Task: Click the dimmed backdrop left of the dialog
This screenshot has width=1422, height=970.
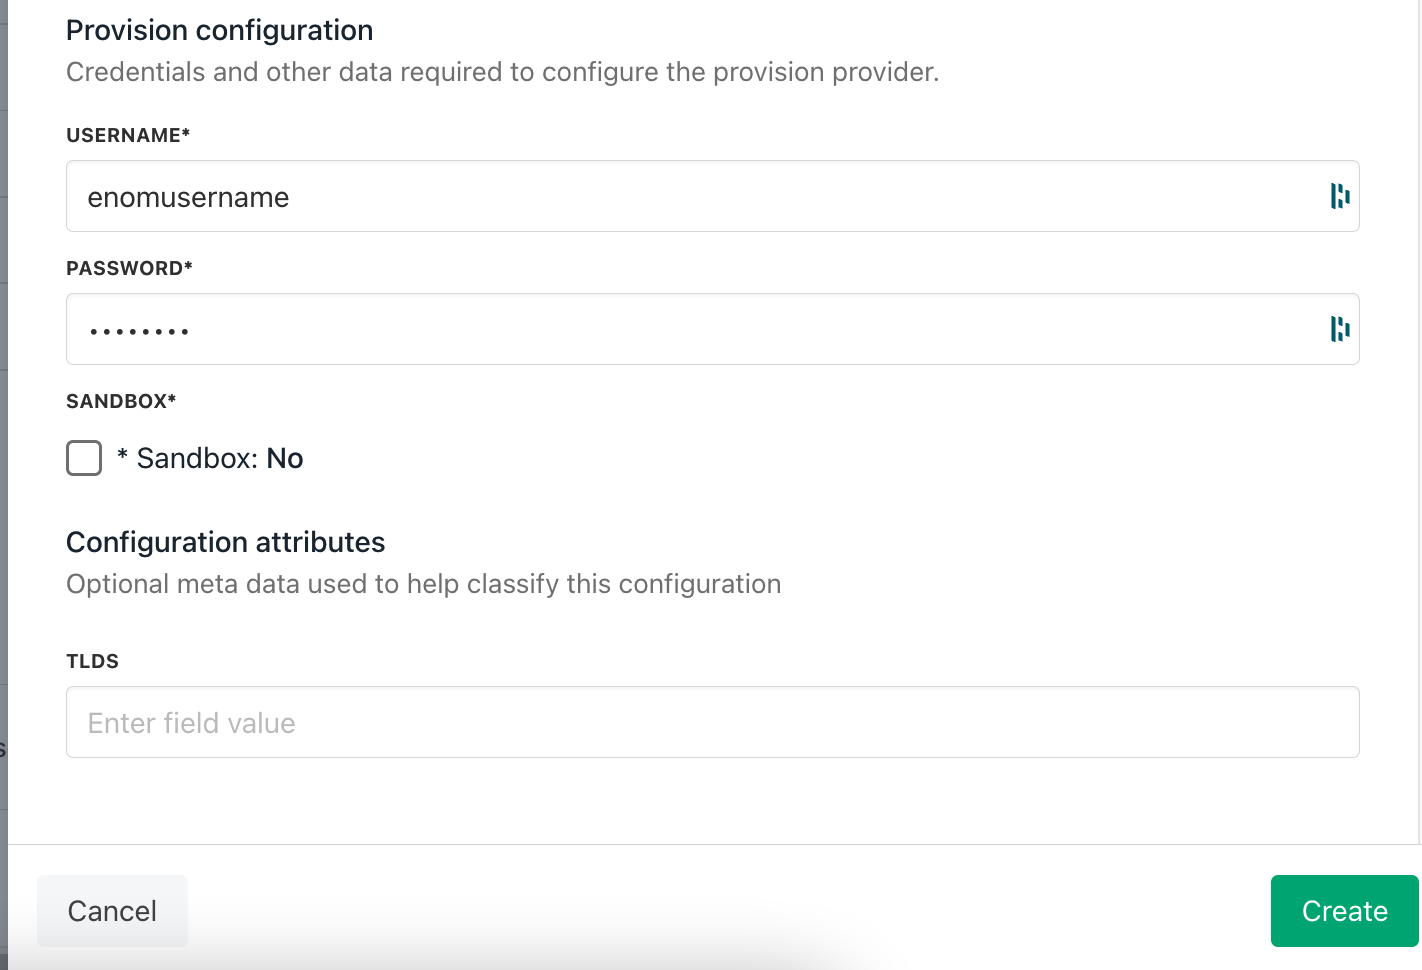Action: point(3,500)
